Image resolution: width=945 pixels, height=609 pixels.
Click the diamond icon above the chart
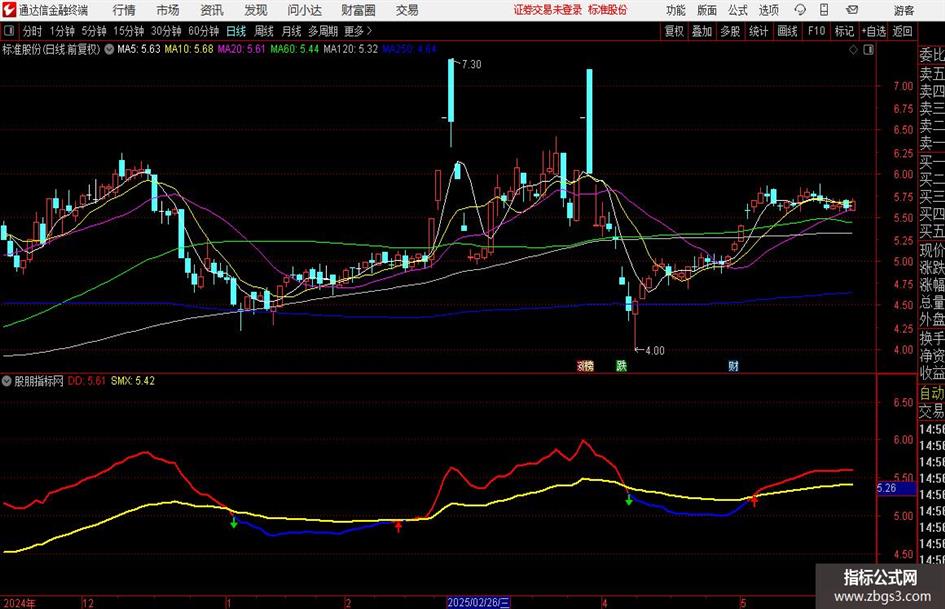853,50
